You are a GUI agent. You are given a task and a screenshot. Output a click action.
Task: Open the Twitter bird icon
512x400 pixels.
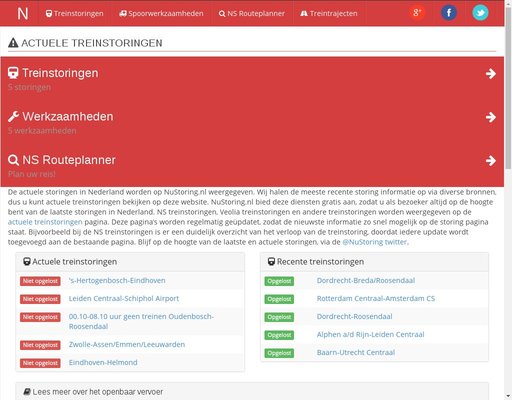[480, 13]
